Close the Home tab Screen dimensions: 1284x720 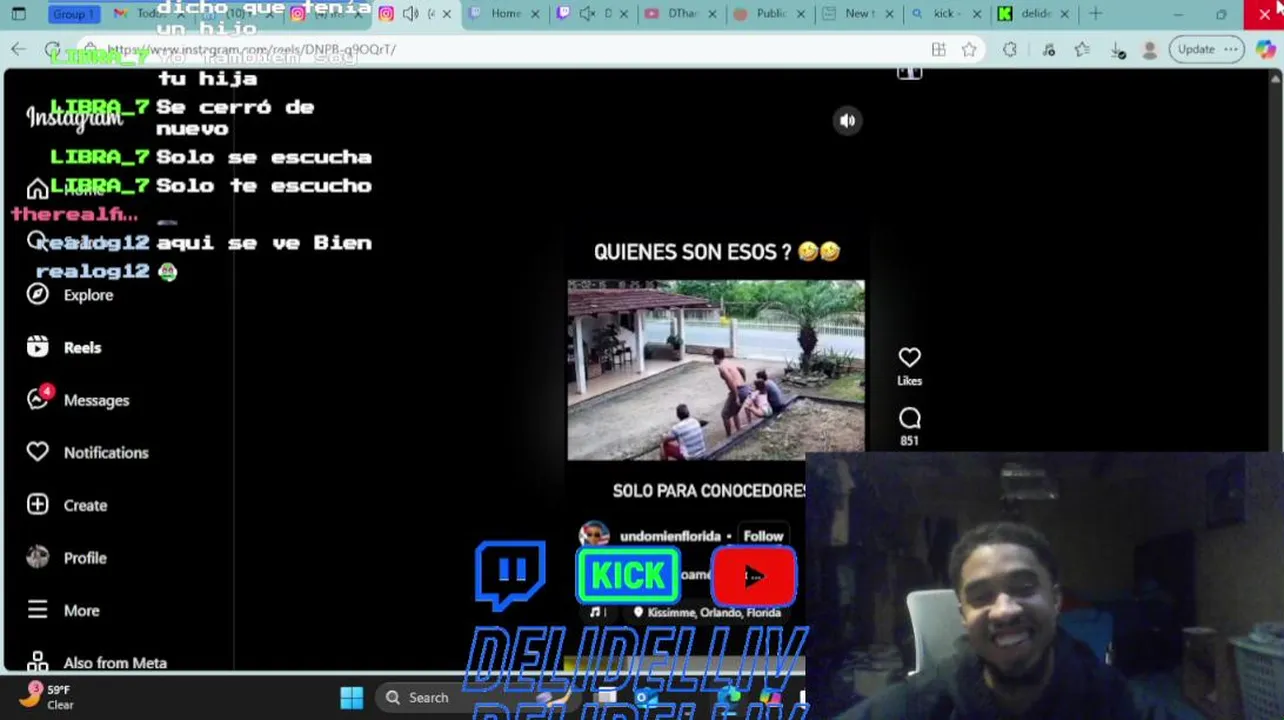pyautogui.click(x=537, y=14)
